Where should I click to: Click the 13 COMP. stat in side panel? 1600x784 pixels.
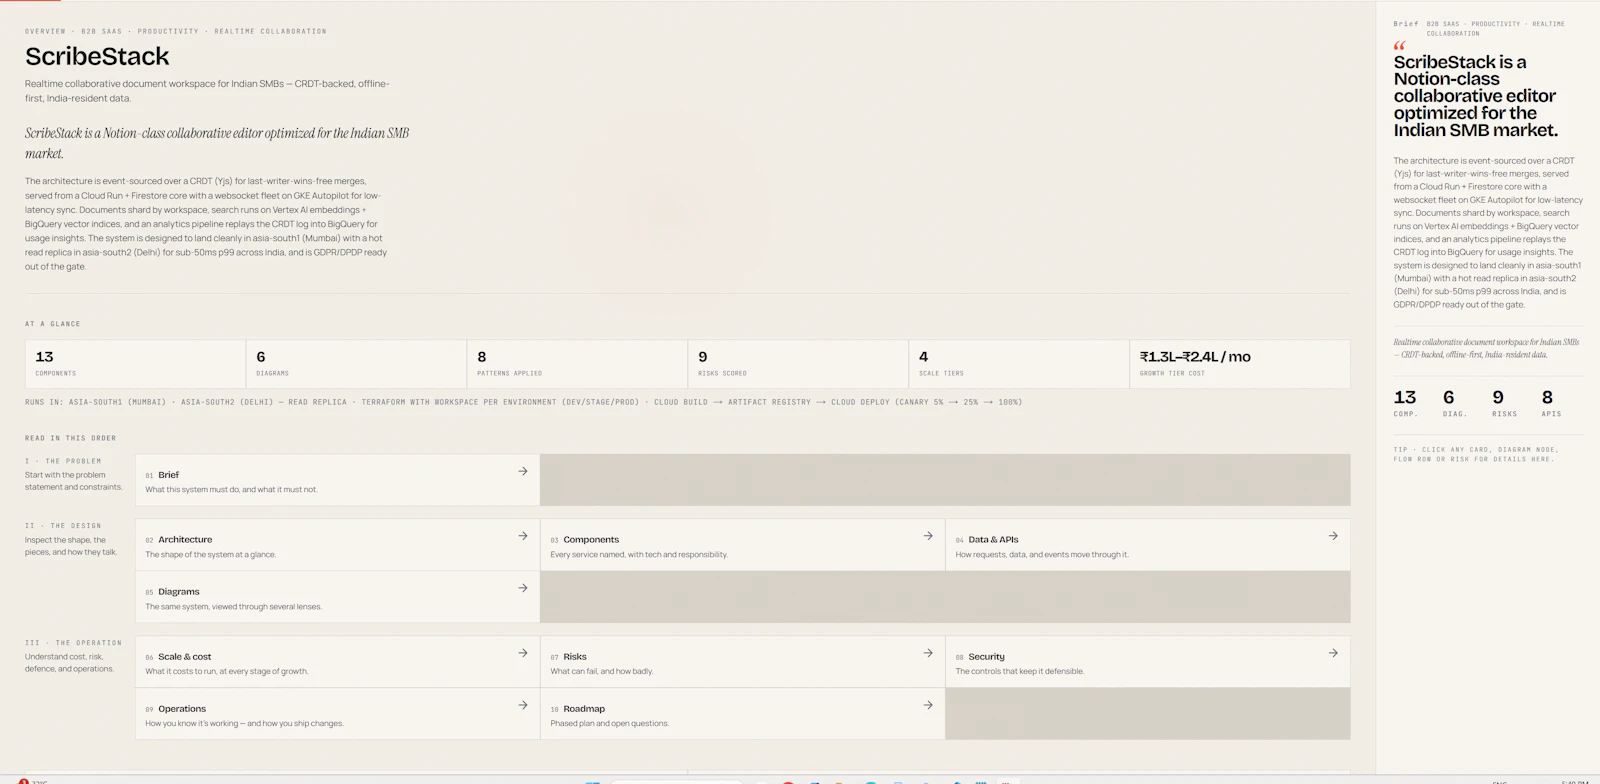tap(1405, 403)
